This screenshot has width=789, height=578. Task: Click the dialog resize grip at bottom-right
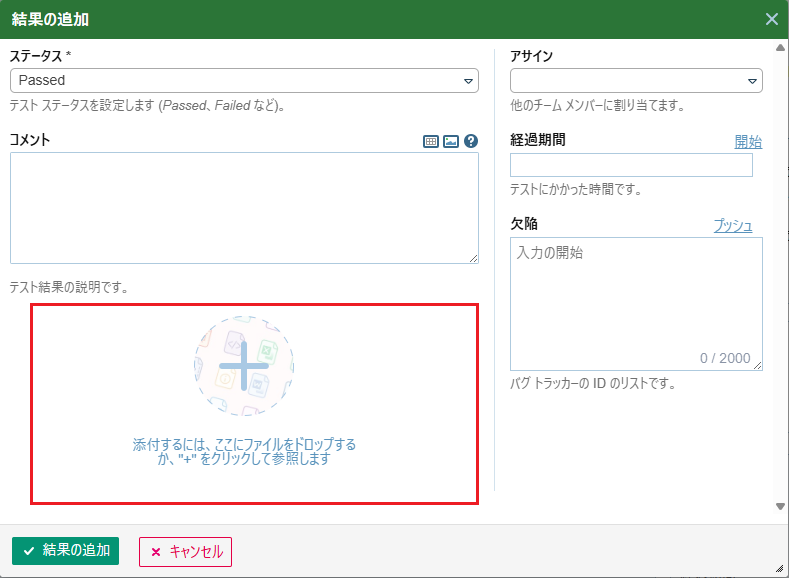tap(779, 568)
